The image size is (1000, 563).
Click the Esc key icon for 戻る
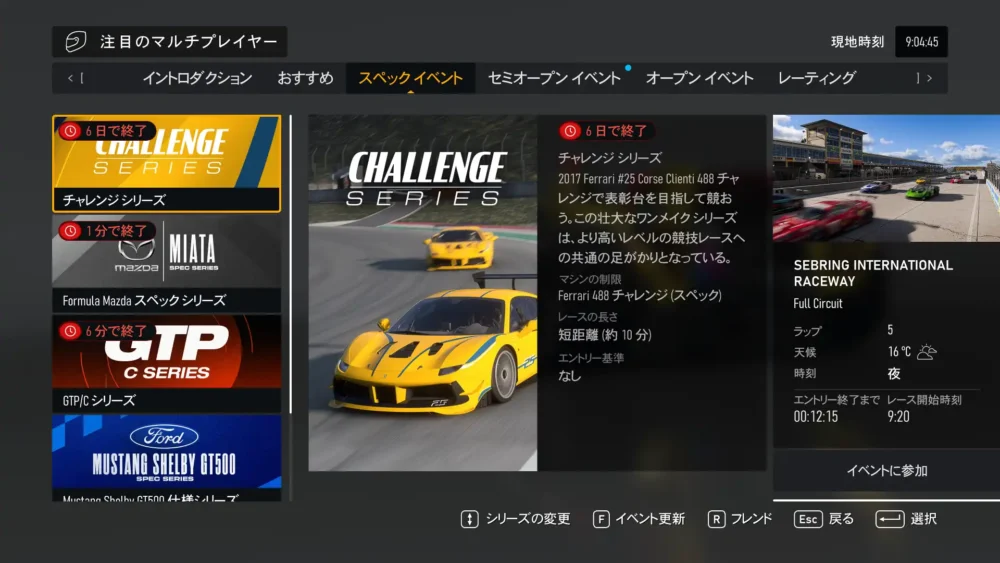coord(808,519)
